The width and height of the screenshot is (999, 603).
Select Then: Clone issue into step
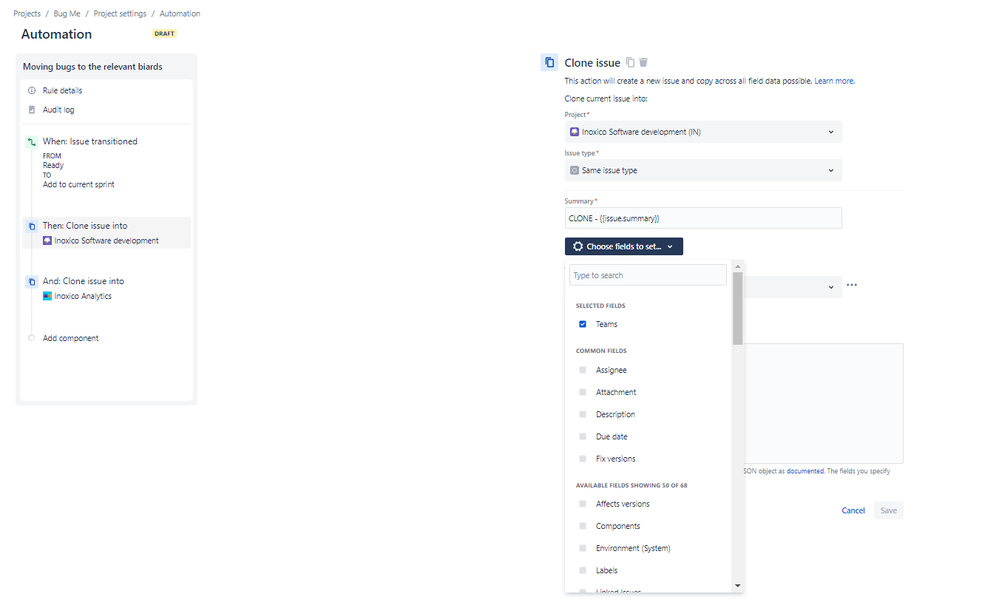coord(85,226)
